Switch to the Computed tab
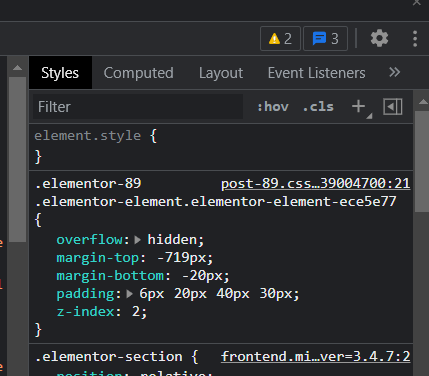This screenshot has width=429, height=376. click(x=138, y=73)
